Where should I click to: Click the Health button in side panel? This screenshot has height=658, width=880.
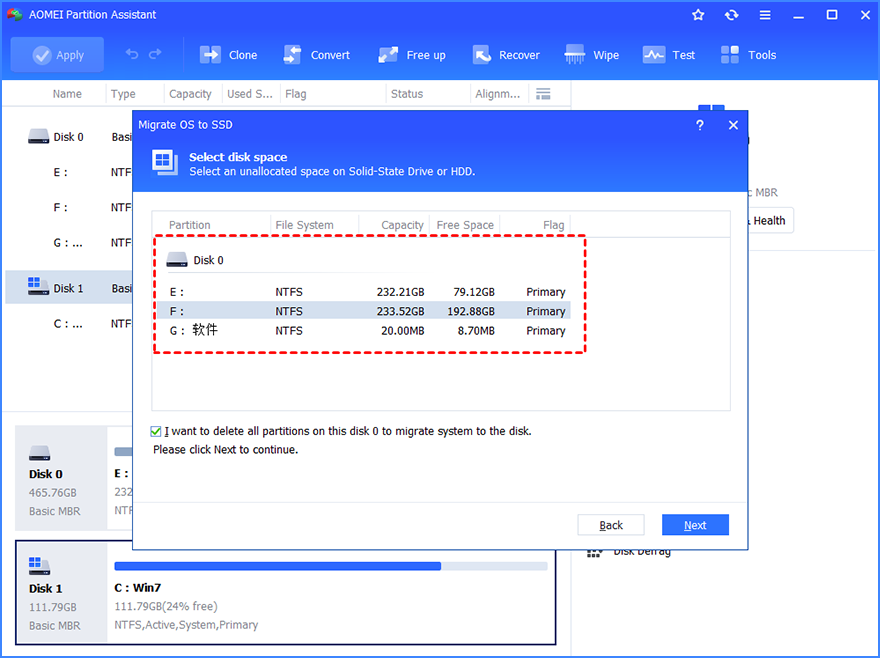(769, 221)
